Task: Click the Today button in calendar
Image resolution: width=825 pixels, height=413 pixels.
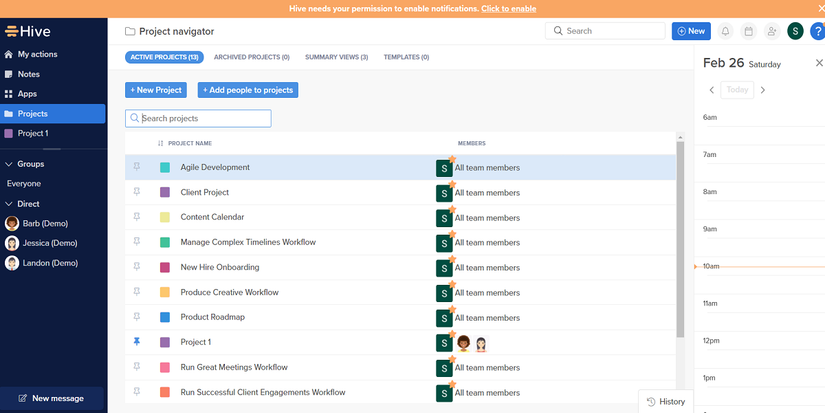Action: pyautogui.click(x=737, y=90)
